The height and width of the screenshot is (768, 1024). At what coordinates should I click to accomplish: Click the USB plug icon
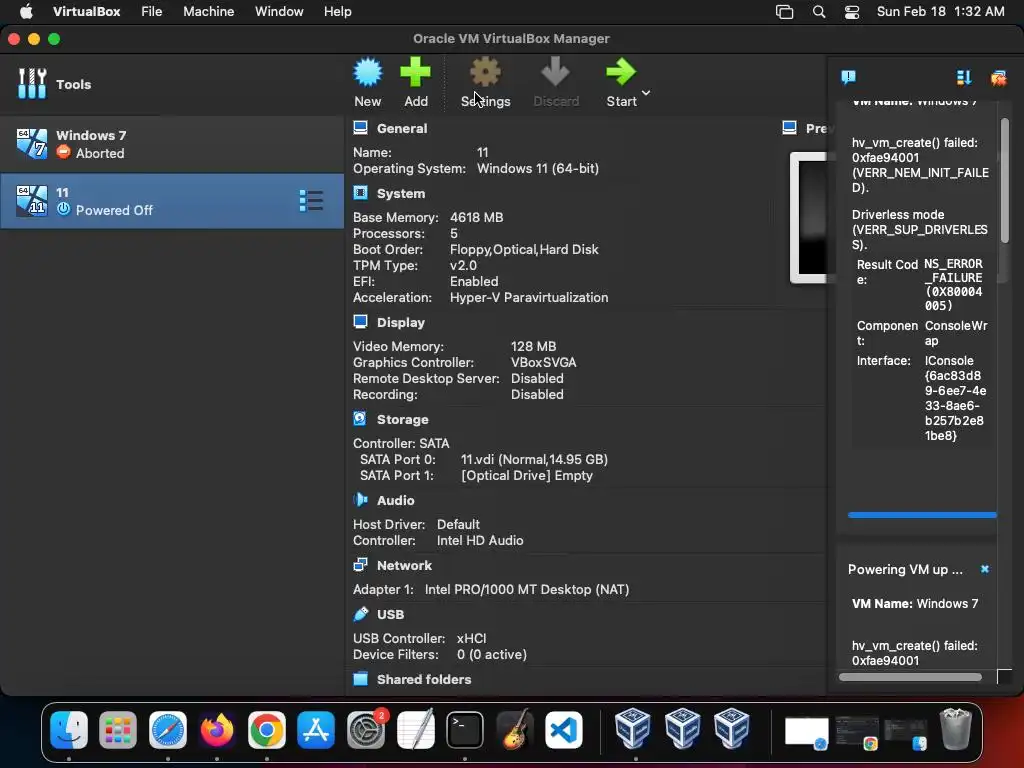[x=360, y=614]
